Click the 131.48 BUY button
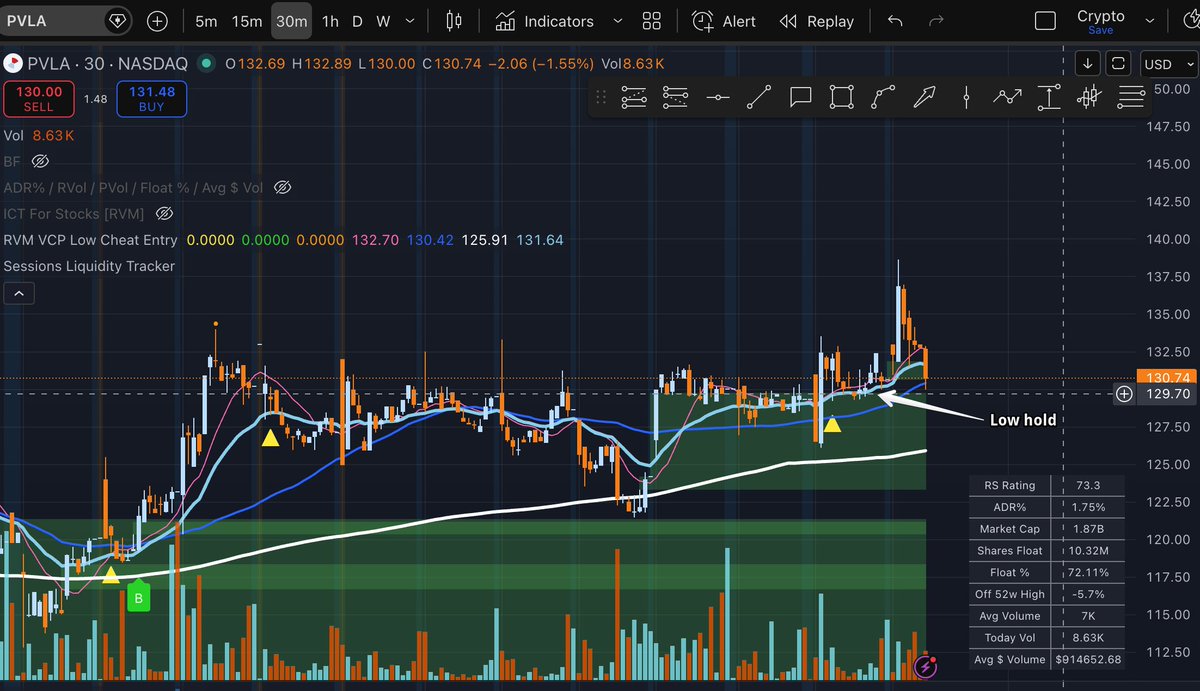Screen dimensions: 1200x691 [152, 99]
